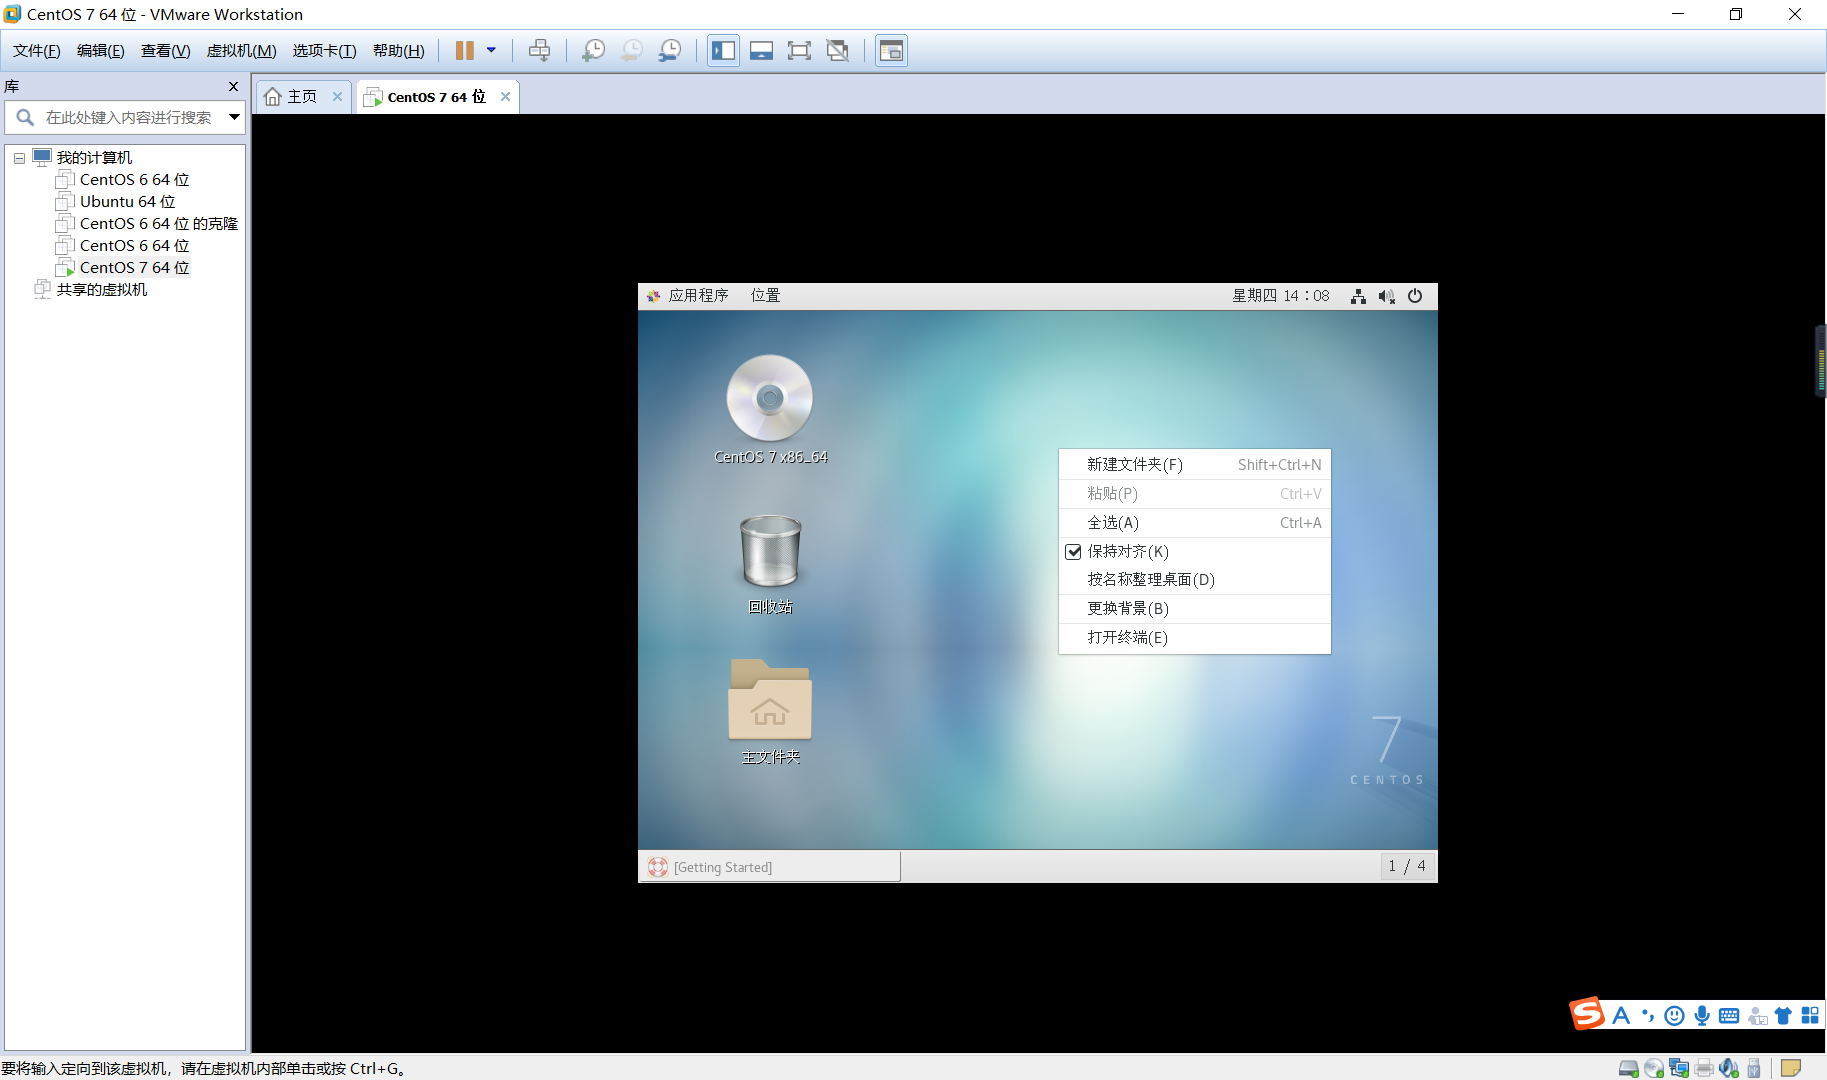Open the 虚拟机(M) menu

(242, 51)
